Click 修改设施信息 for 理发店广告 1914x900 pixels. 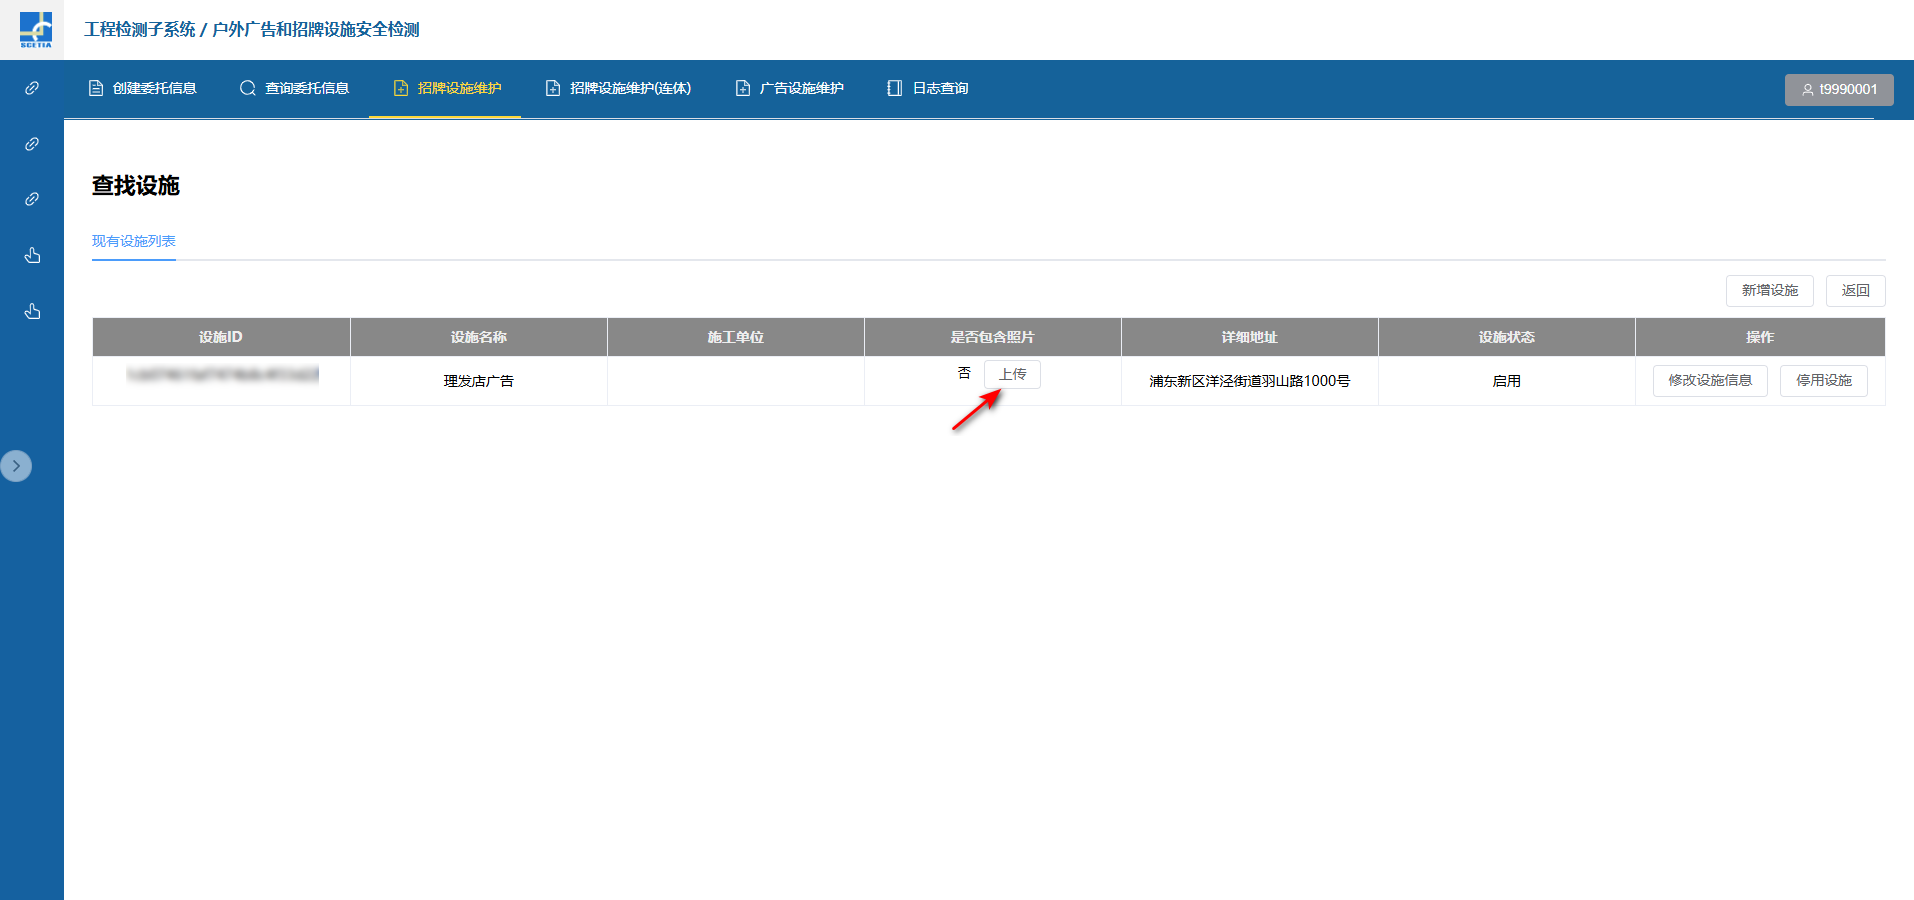coord(1709,381)
